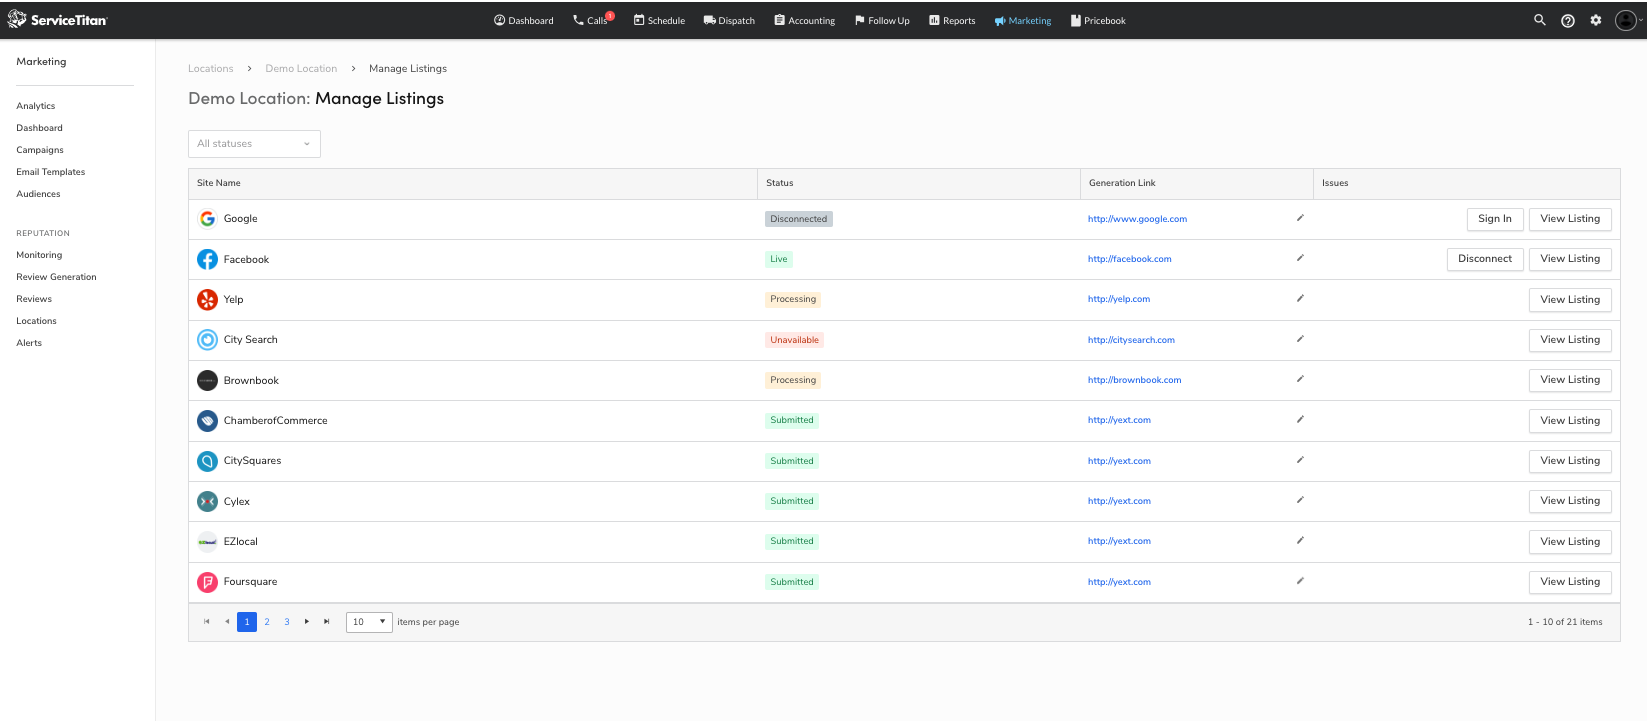The width and height of the screenshot is (1647, 721).
Task: Edit the City Search link pencil
Action: 1300,339
